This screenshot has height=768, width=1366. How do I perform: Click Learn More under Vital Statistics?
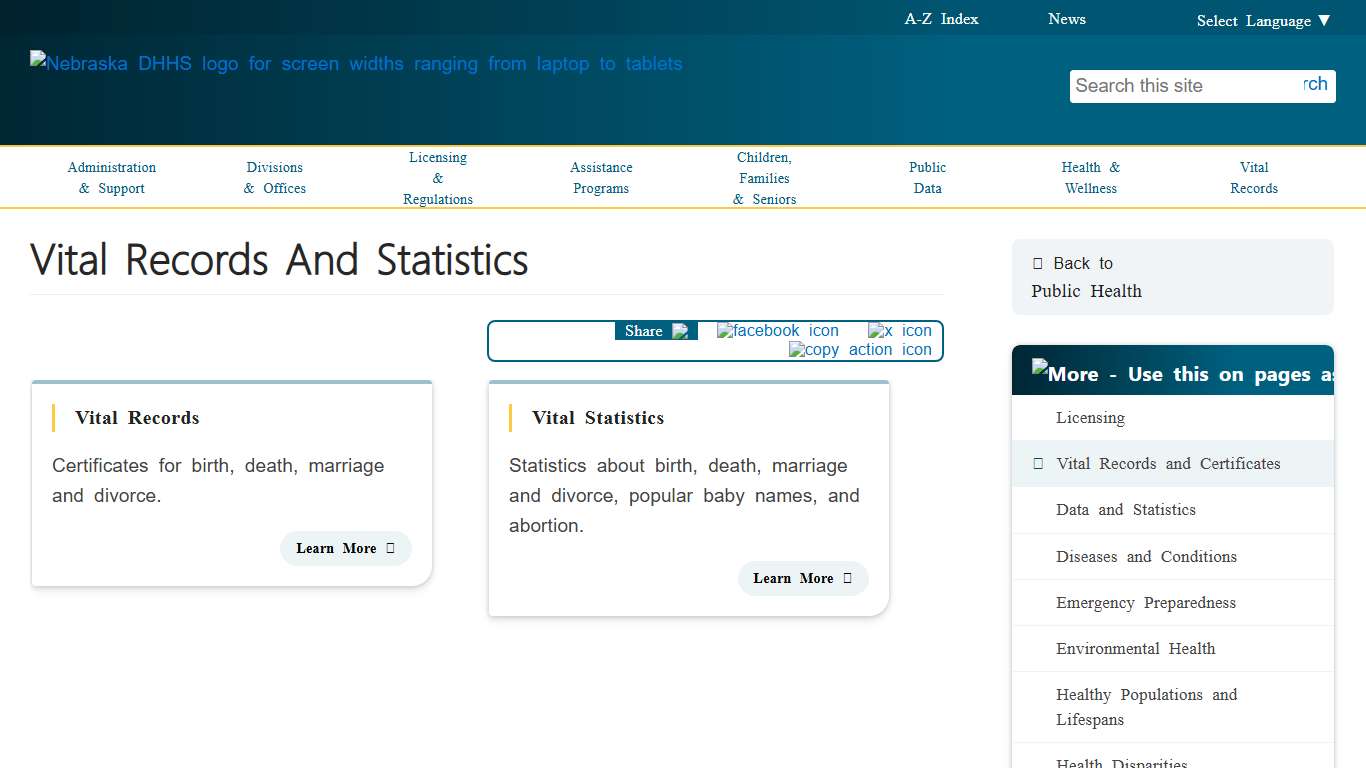pyautogui.click(x=803, y=578)
